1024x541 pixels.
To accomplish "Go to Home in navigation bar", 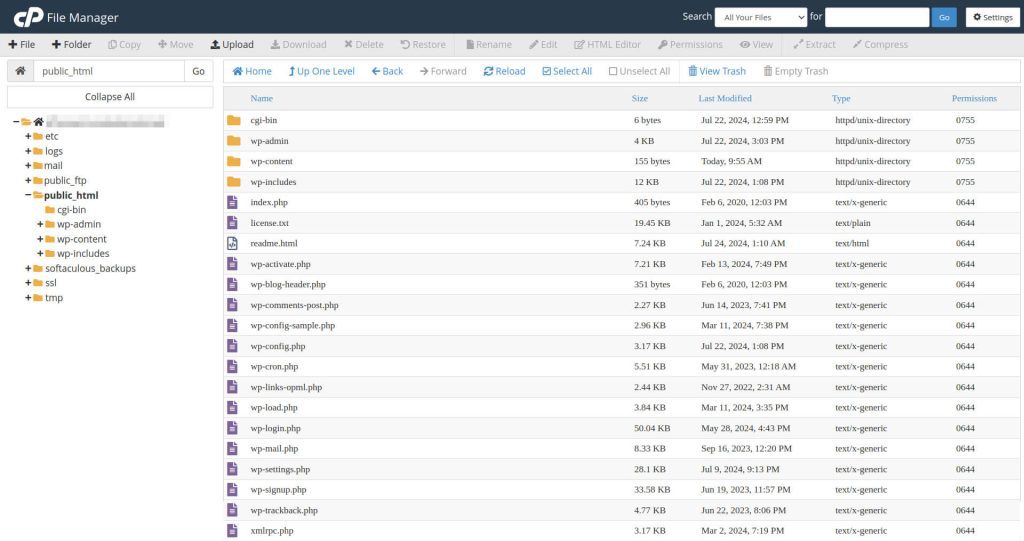I will point(252,71).
